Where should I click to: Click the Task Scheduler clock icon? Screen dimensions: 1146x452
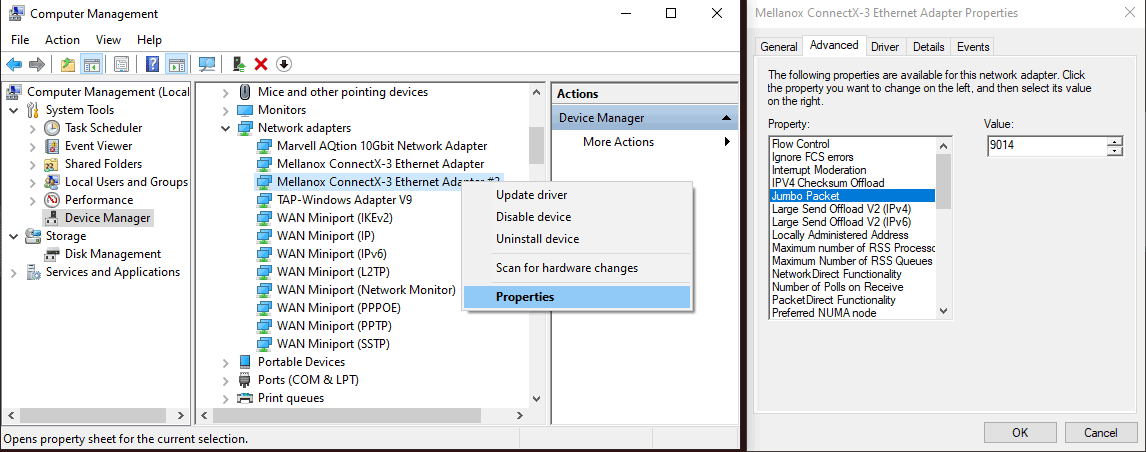coord(52,127)
